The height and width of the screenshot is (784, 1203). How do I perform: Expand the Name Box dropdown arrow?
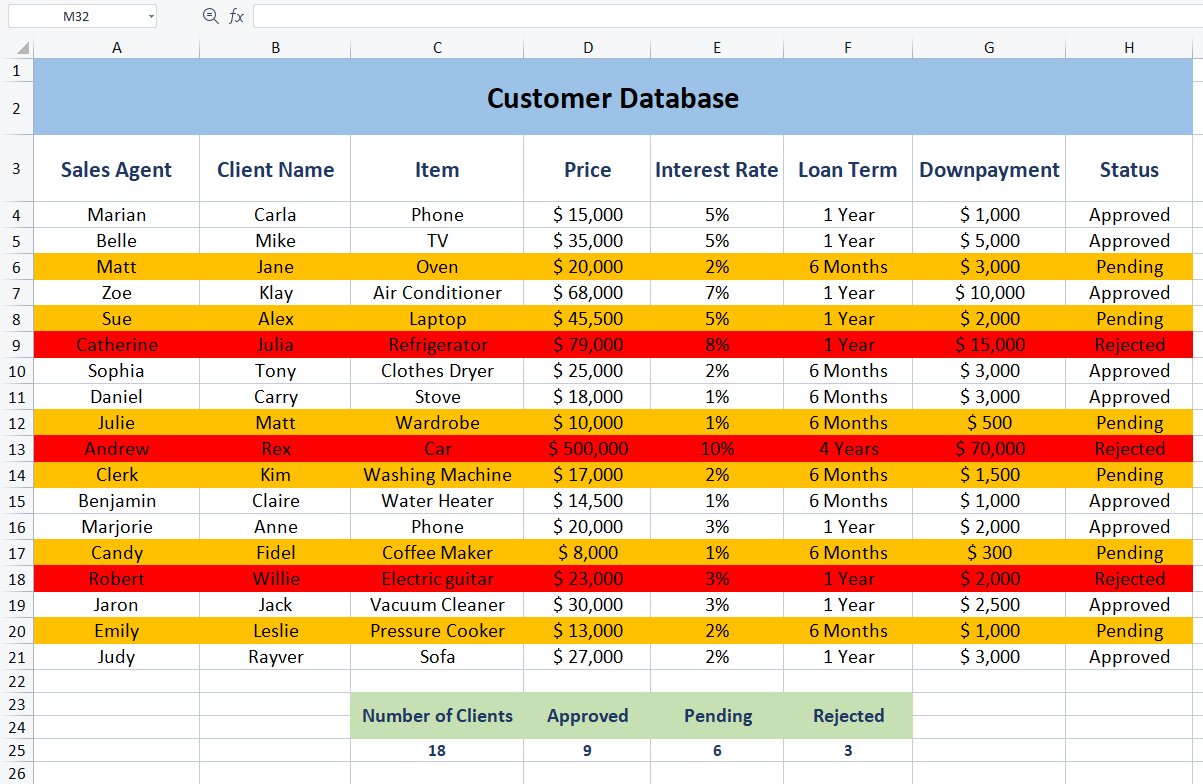click(151, 16)
